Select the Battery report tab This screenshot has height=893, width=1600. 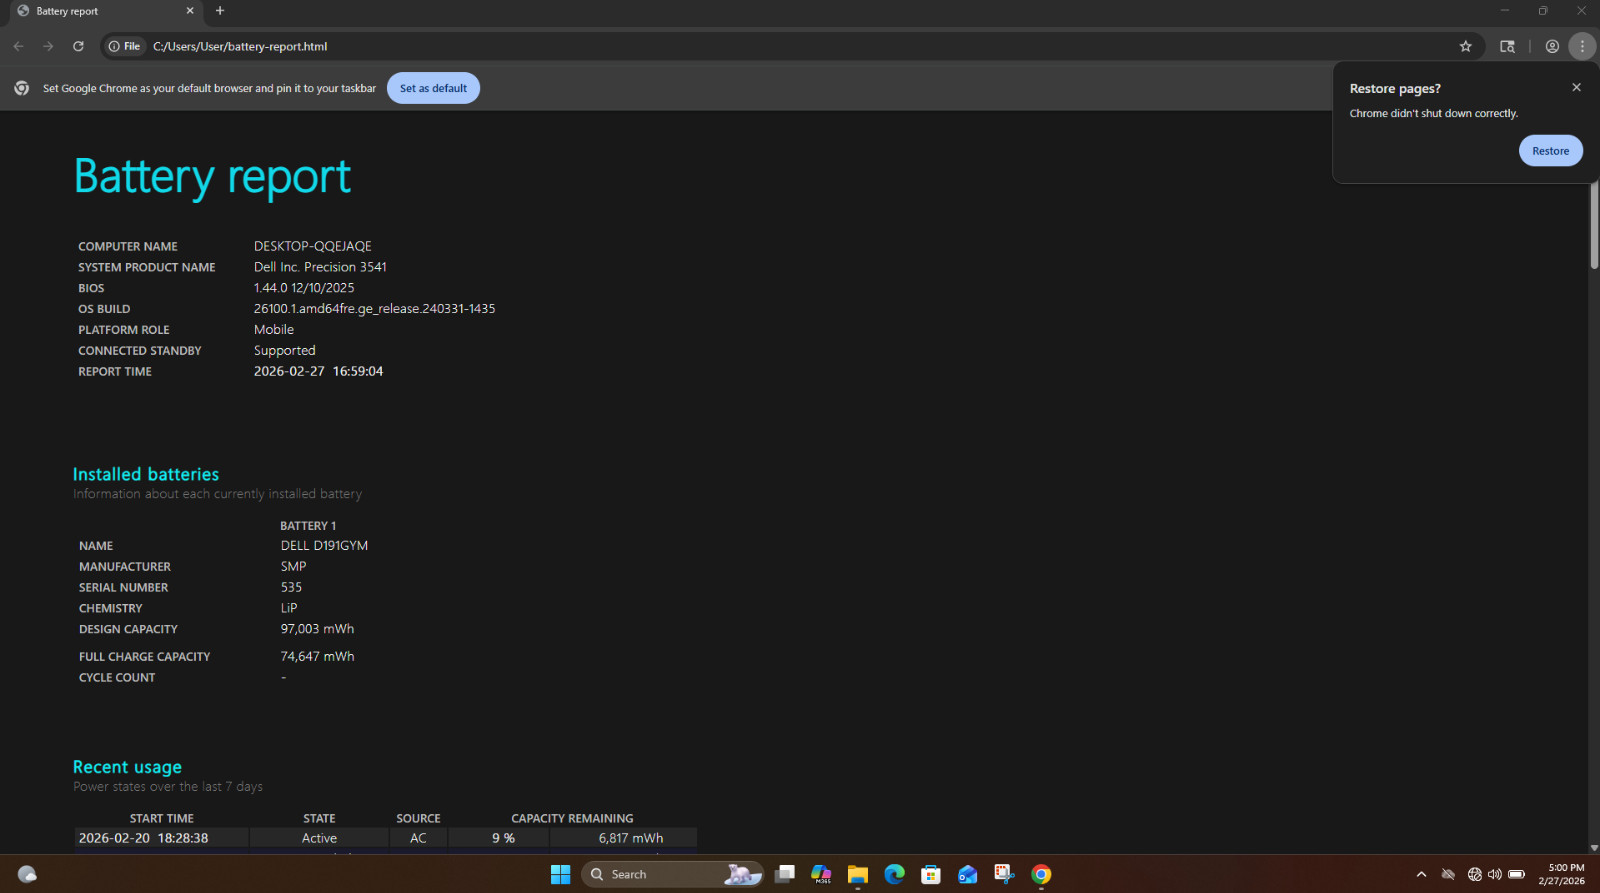105,11
